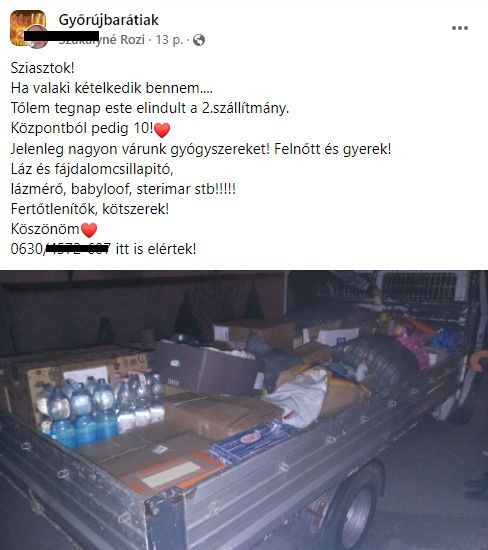Open the loaded truck photo
The width and height of the screenshot is (488, 550).
244,410
